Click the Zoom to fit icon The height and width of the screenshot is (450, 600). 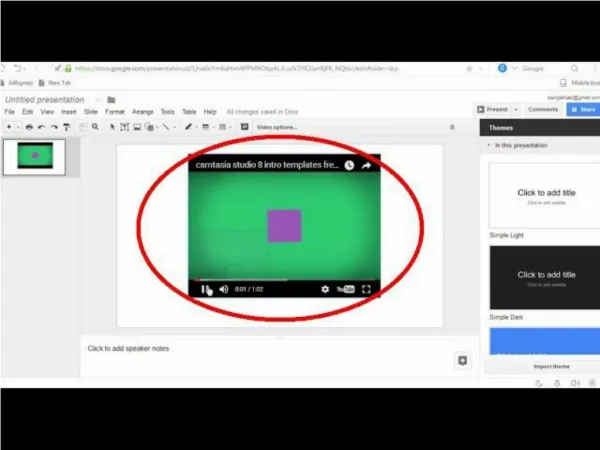[x=83, y=127]
